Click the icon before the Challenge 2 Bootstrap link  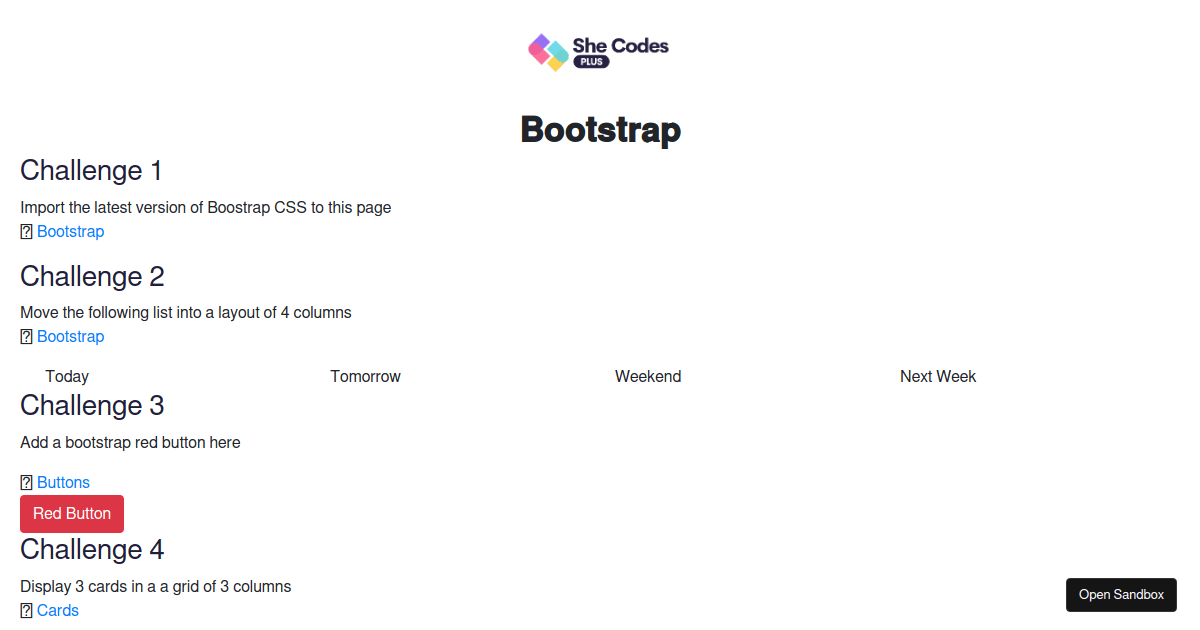click(x=26, y=336)
